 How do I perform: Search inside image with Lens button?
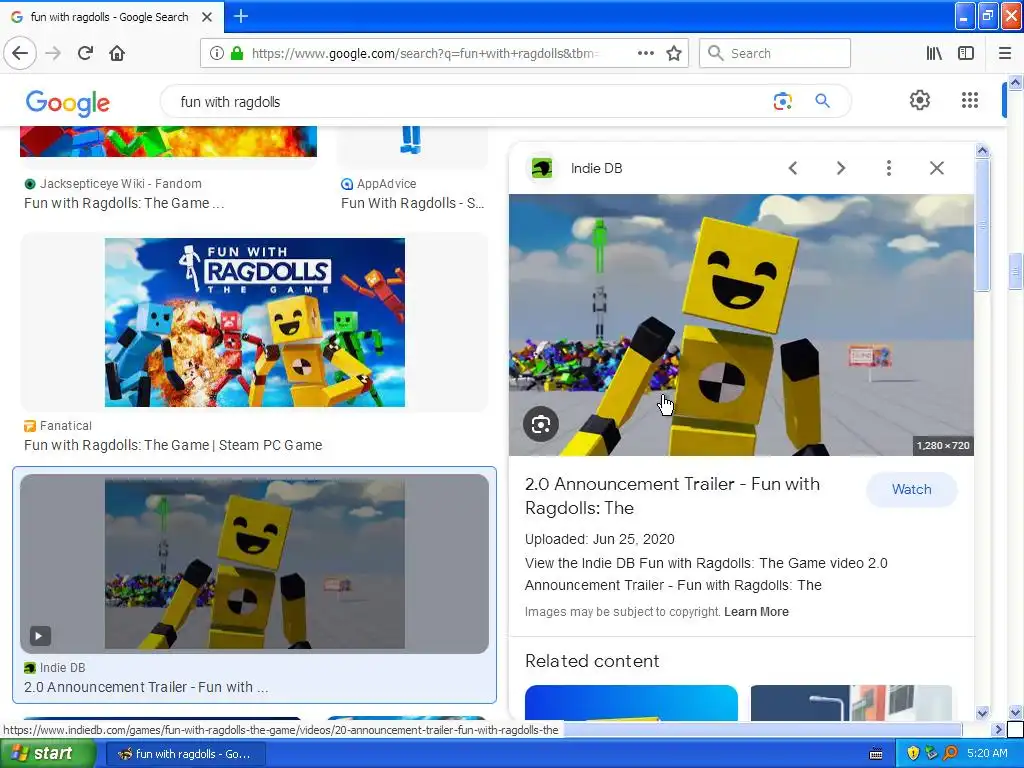point(541,424)
